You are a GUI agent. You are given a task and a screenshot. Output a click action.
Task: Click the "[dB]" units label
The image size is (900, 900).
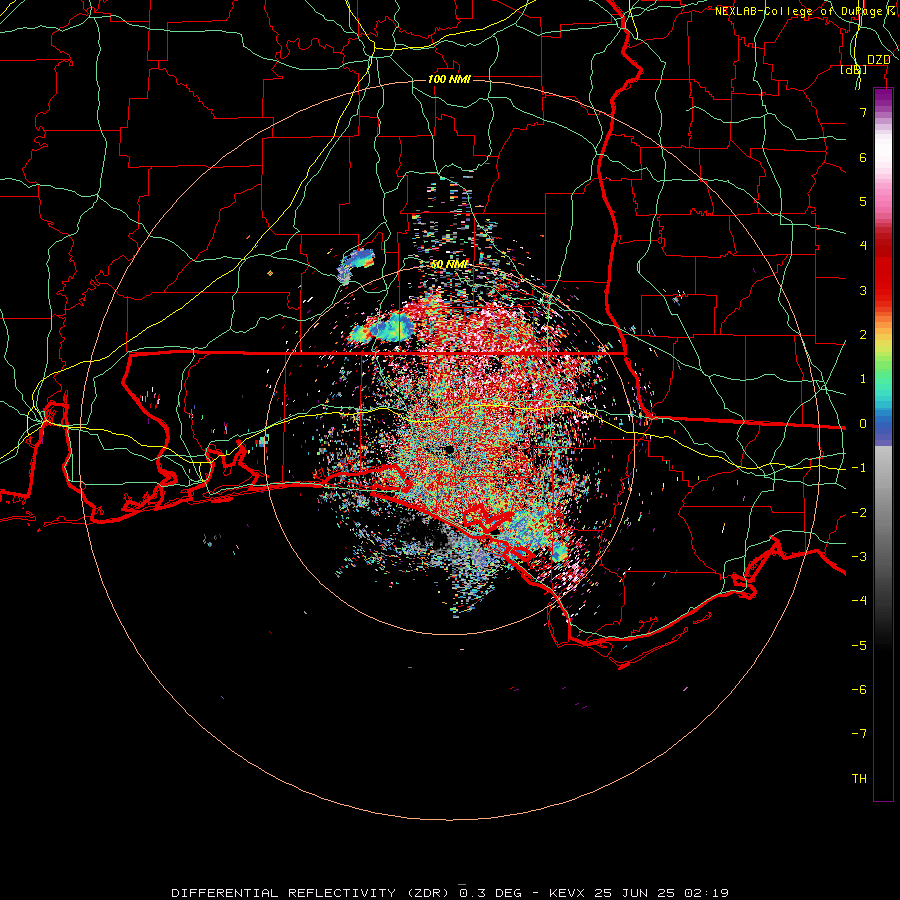pos(853,70)
